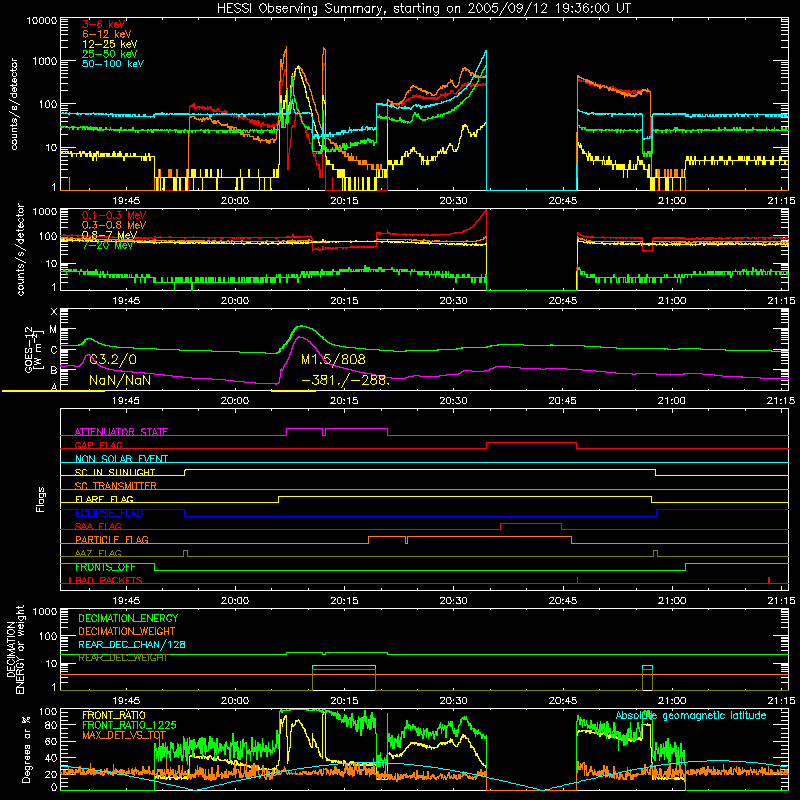Click the -381./-288. position annotation

[345, 381]
